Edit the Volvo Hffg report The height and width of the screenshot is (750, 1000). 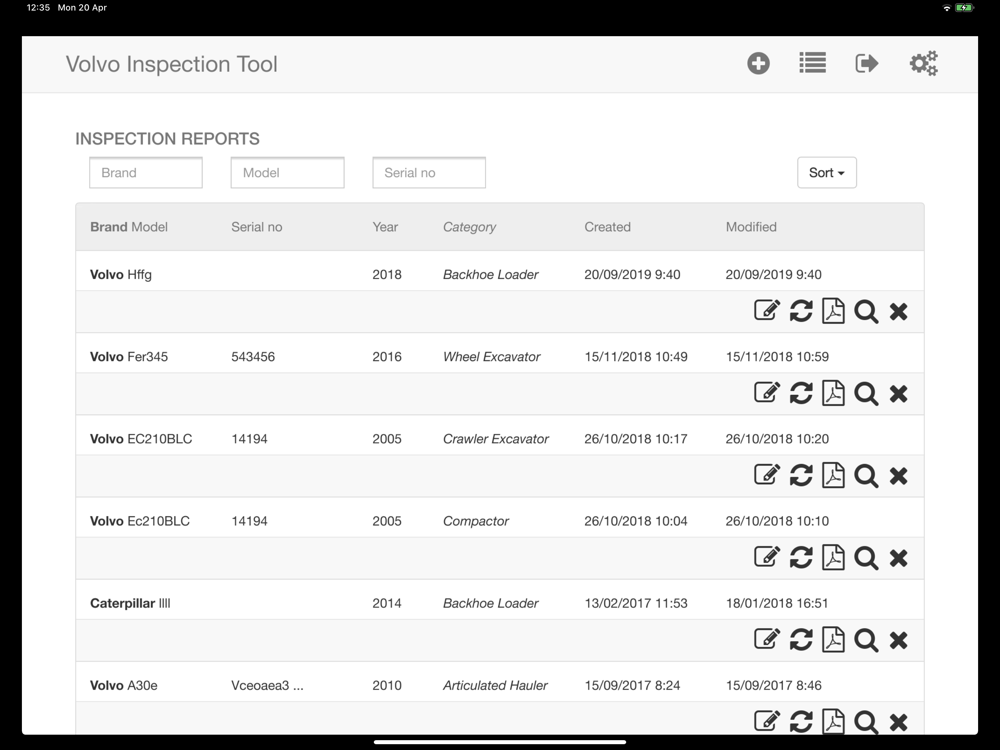[767, 311]
